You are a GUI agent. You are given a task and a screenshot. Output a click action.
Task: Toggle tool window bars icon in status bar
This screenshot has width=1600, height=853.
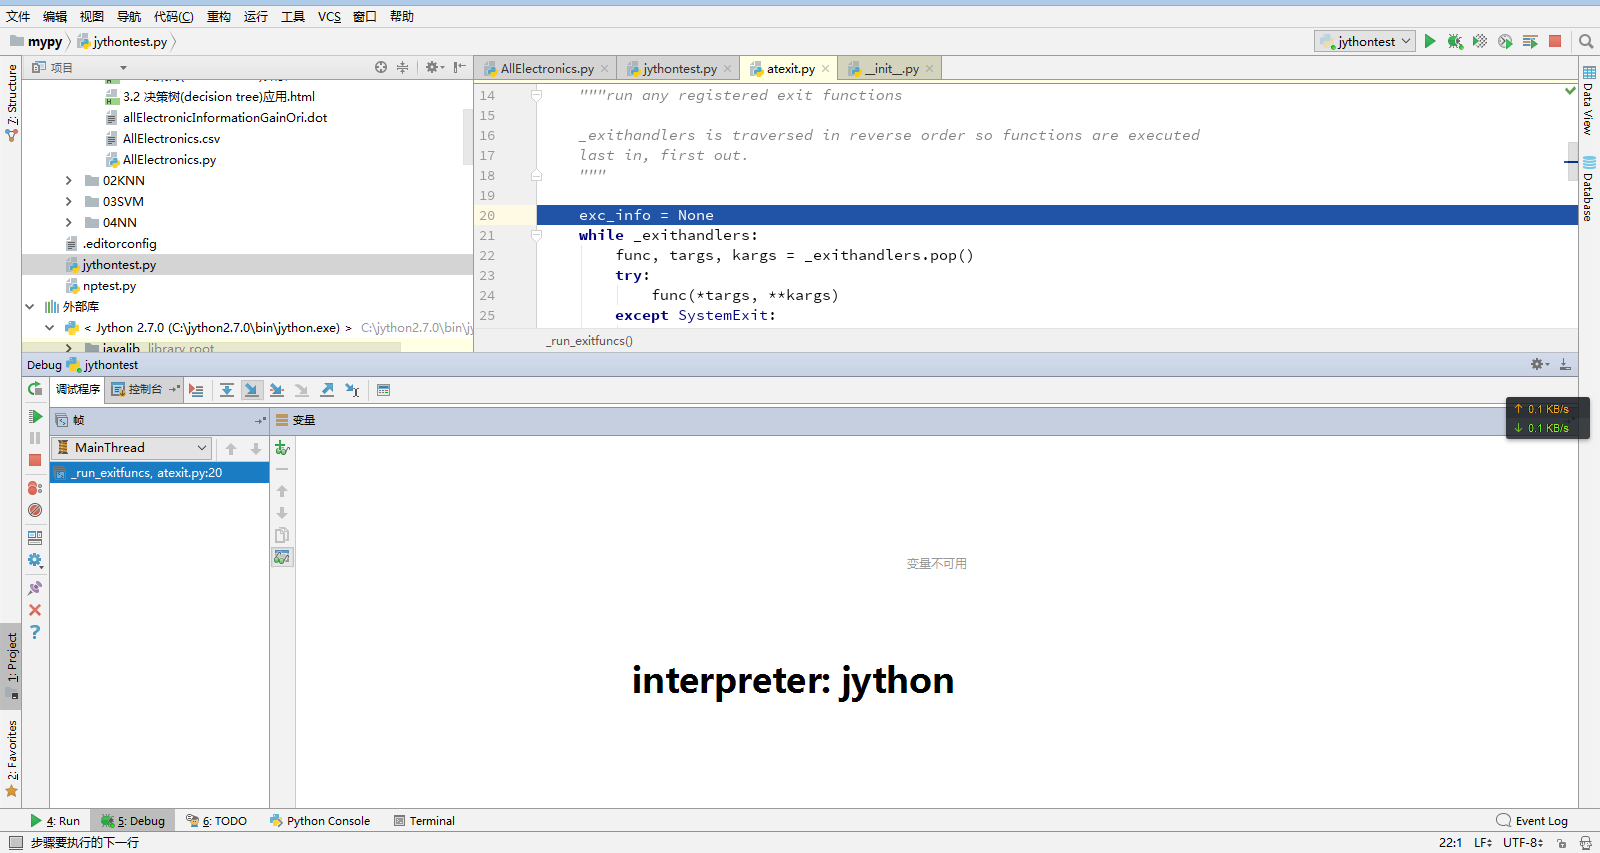pyautogui.click(x=15, y=843)
